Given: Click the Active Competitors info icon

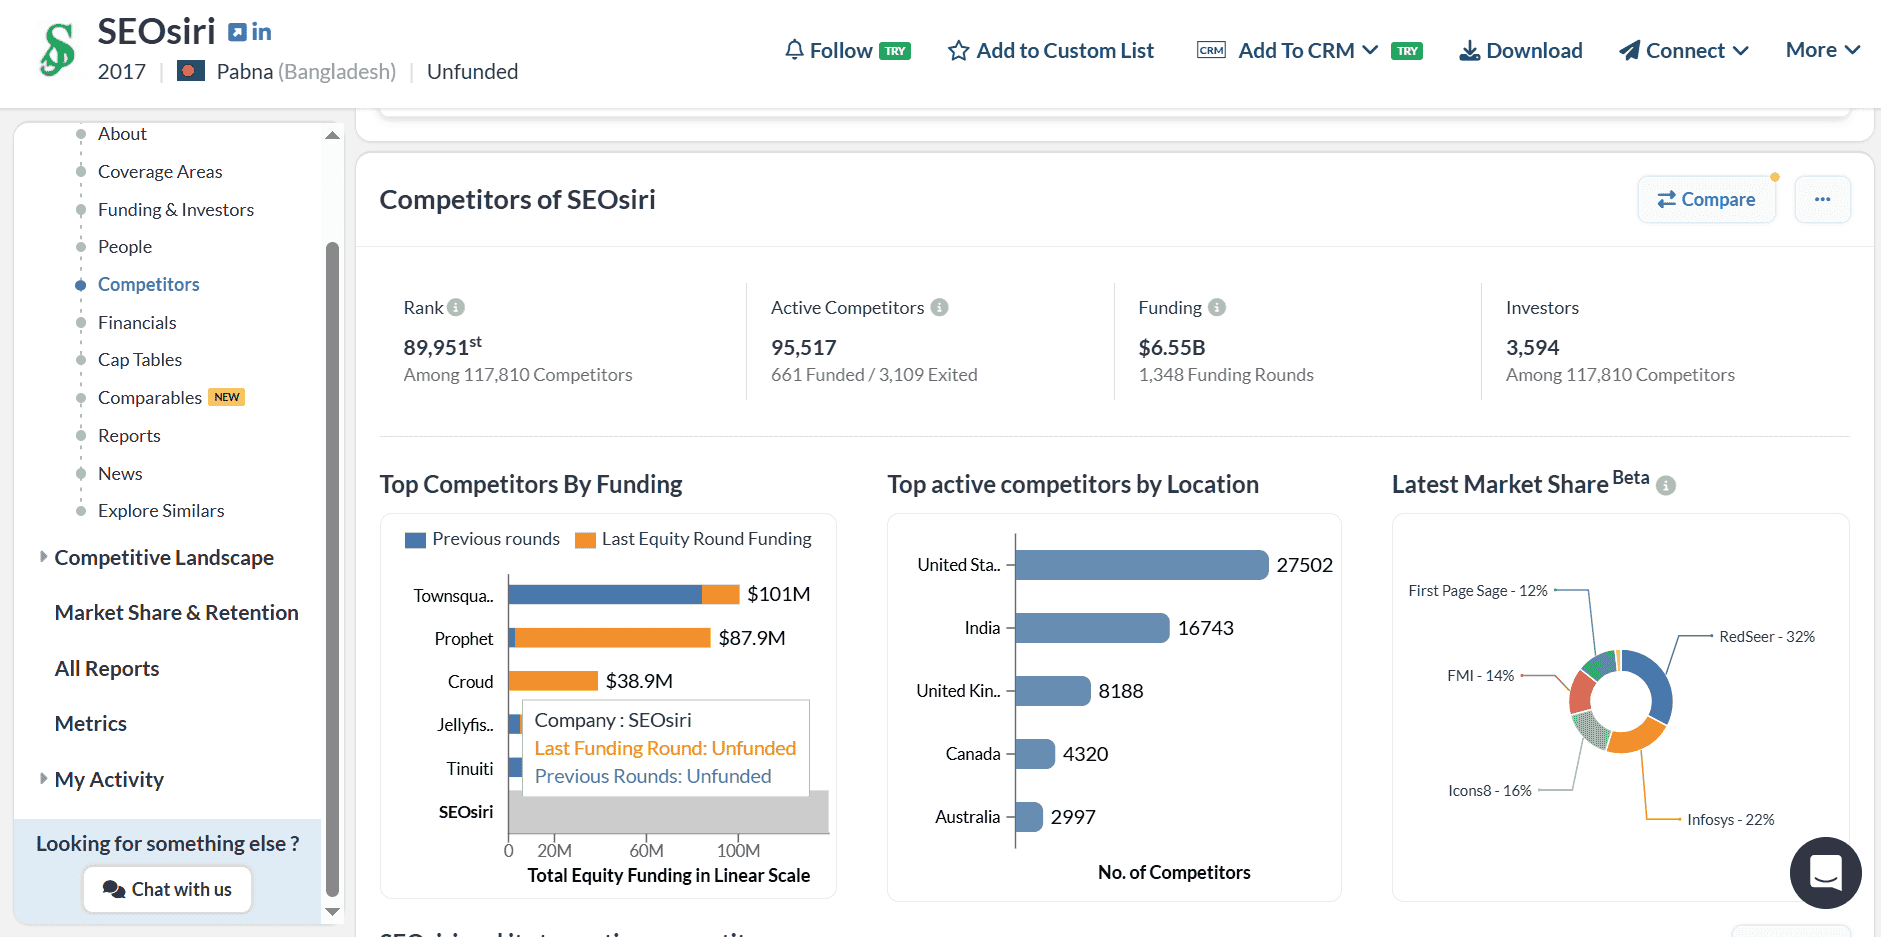Looking at the screenshot, I should tap(940, 307).
